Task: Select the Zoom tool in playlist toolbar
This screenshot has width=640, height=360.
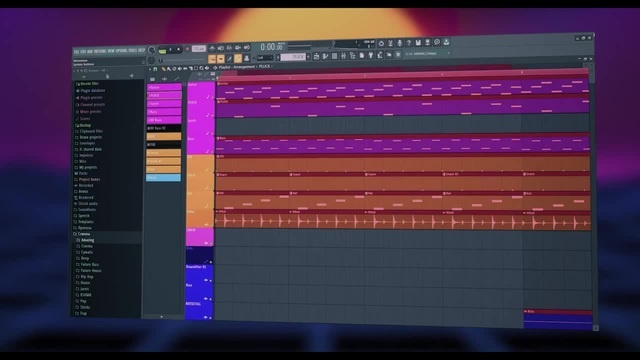Action: click(201, 68)
